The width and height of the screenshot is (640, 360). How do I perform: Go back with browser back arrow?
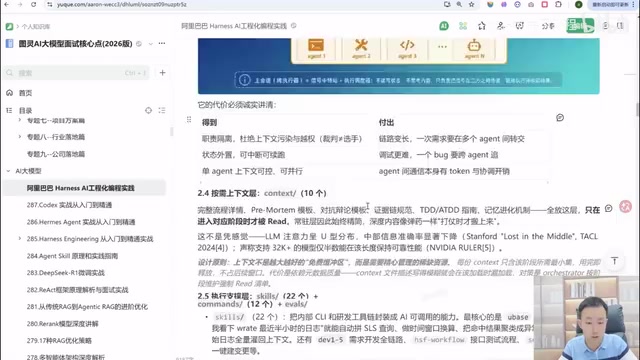point(7,4)
